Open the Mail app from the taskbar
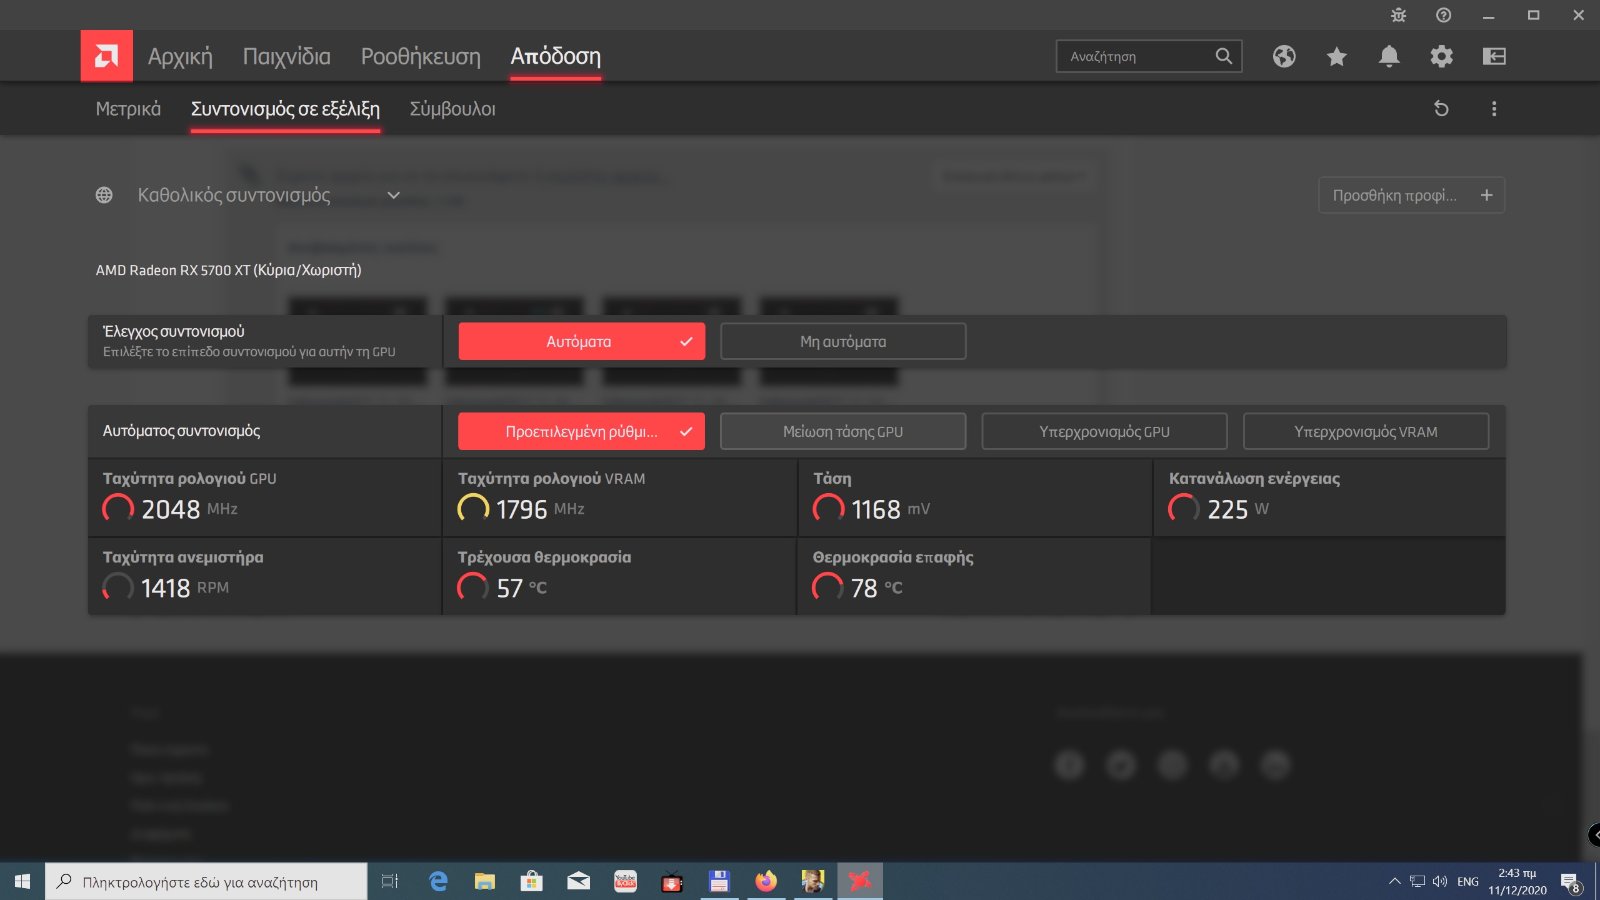The width and height of the screenshot is (1600, 900). point(579,881)
